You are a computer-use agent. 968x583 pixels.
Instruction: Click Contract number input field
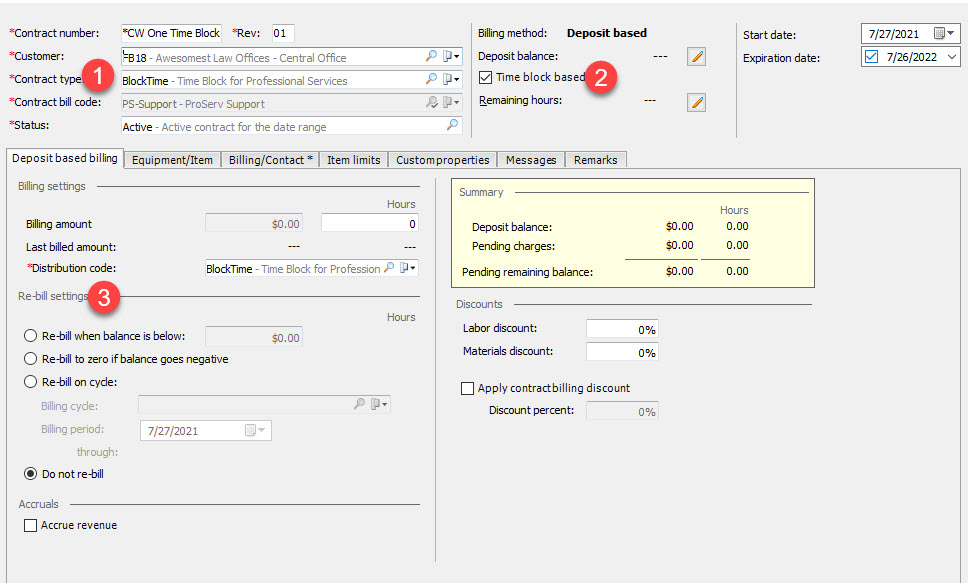coord(171,33)
